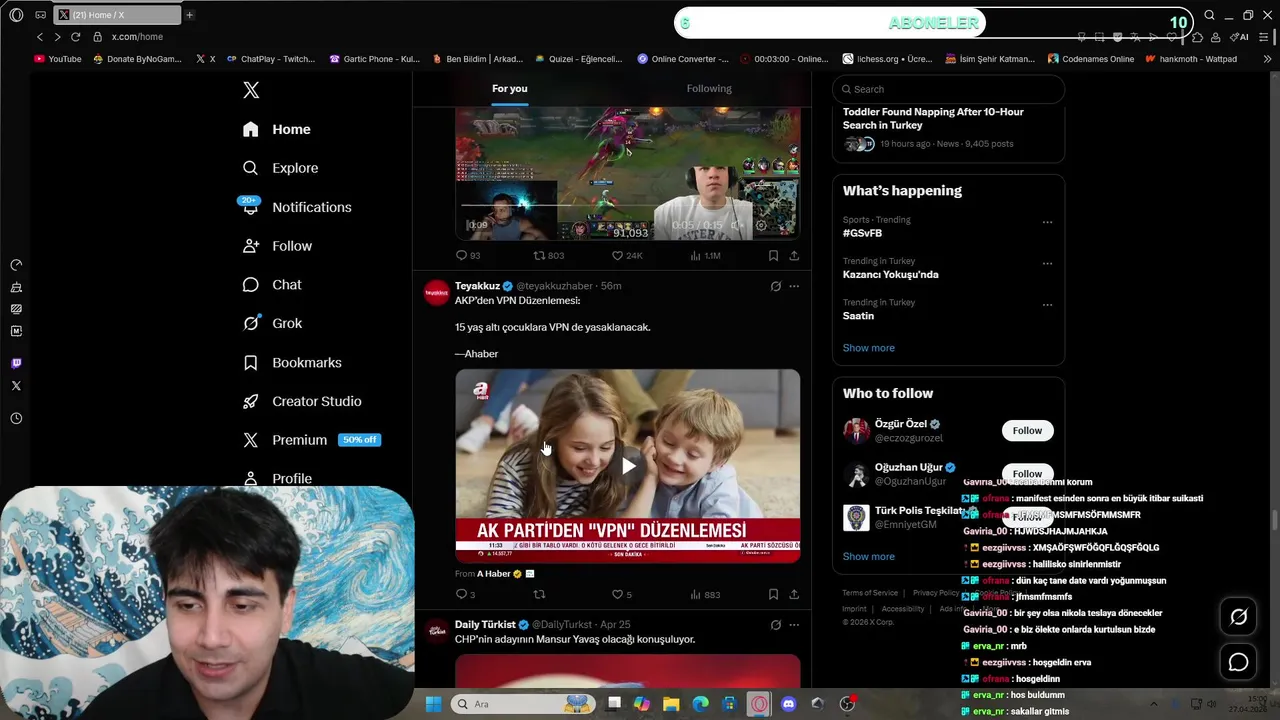Open Notifications with 20+ badge
The width and height of the screenshot is (1280, 720).
click(296, 207)
